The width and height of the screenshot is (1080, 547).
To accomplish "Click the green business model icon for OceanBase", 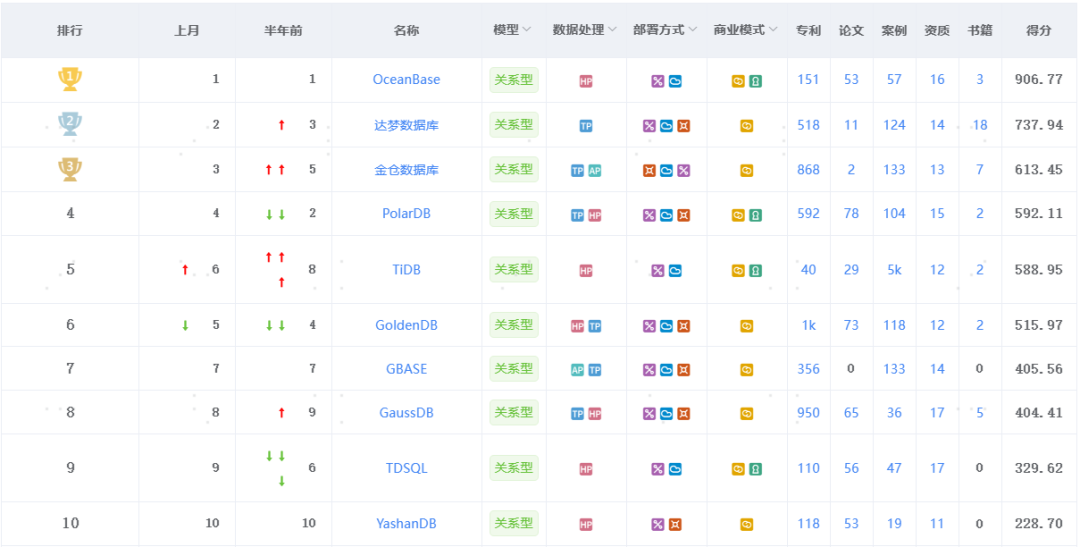I will (755, 81).
